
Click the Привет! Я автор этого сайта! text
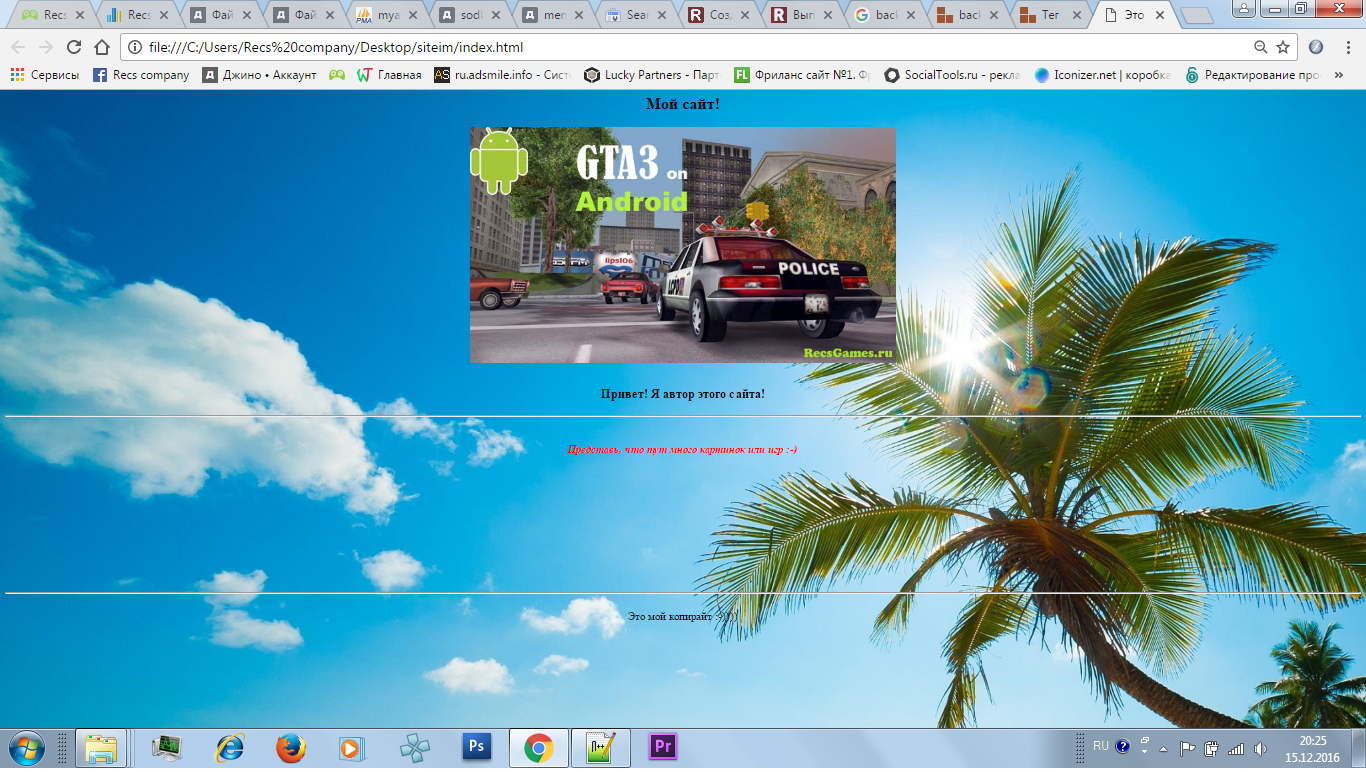683,394
